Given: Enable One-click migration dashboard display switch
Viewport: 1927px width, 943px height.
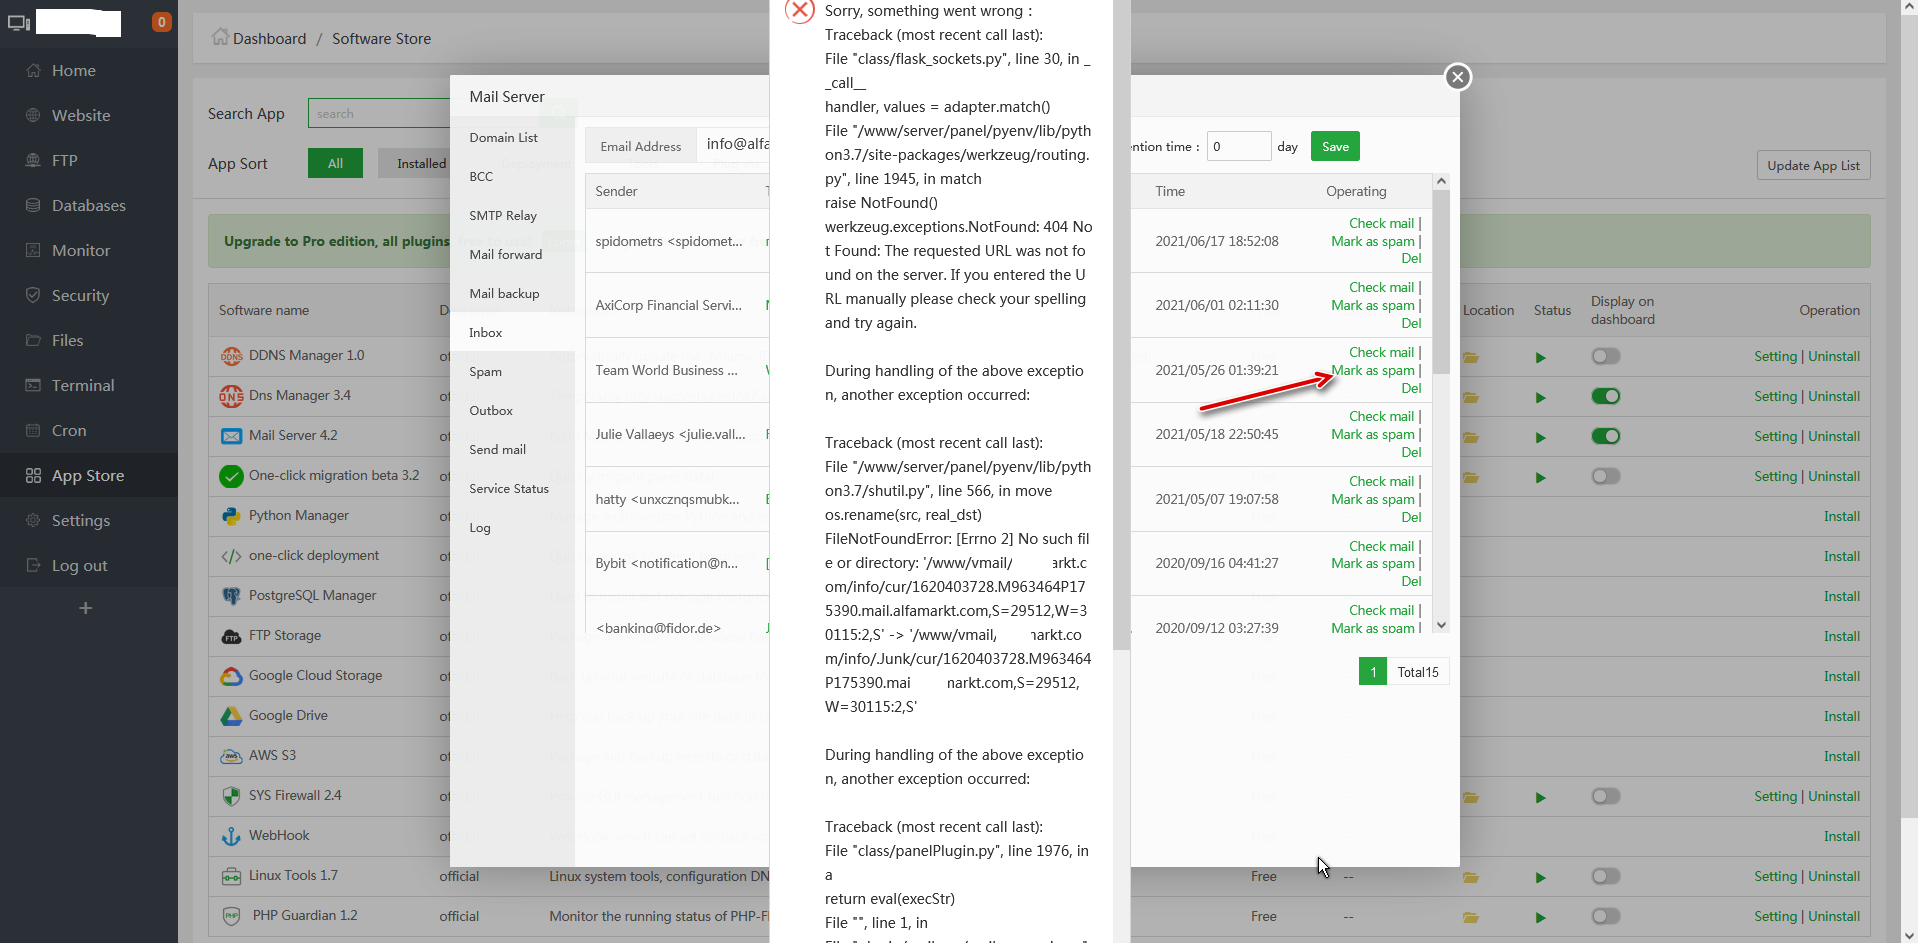Looking at the screenshot, I should click(1606, 476).
